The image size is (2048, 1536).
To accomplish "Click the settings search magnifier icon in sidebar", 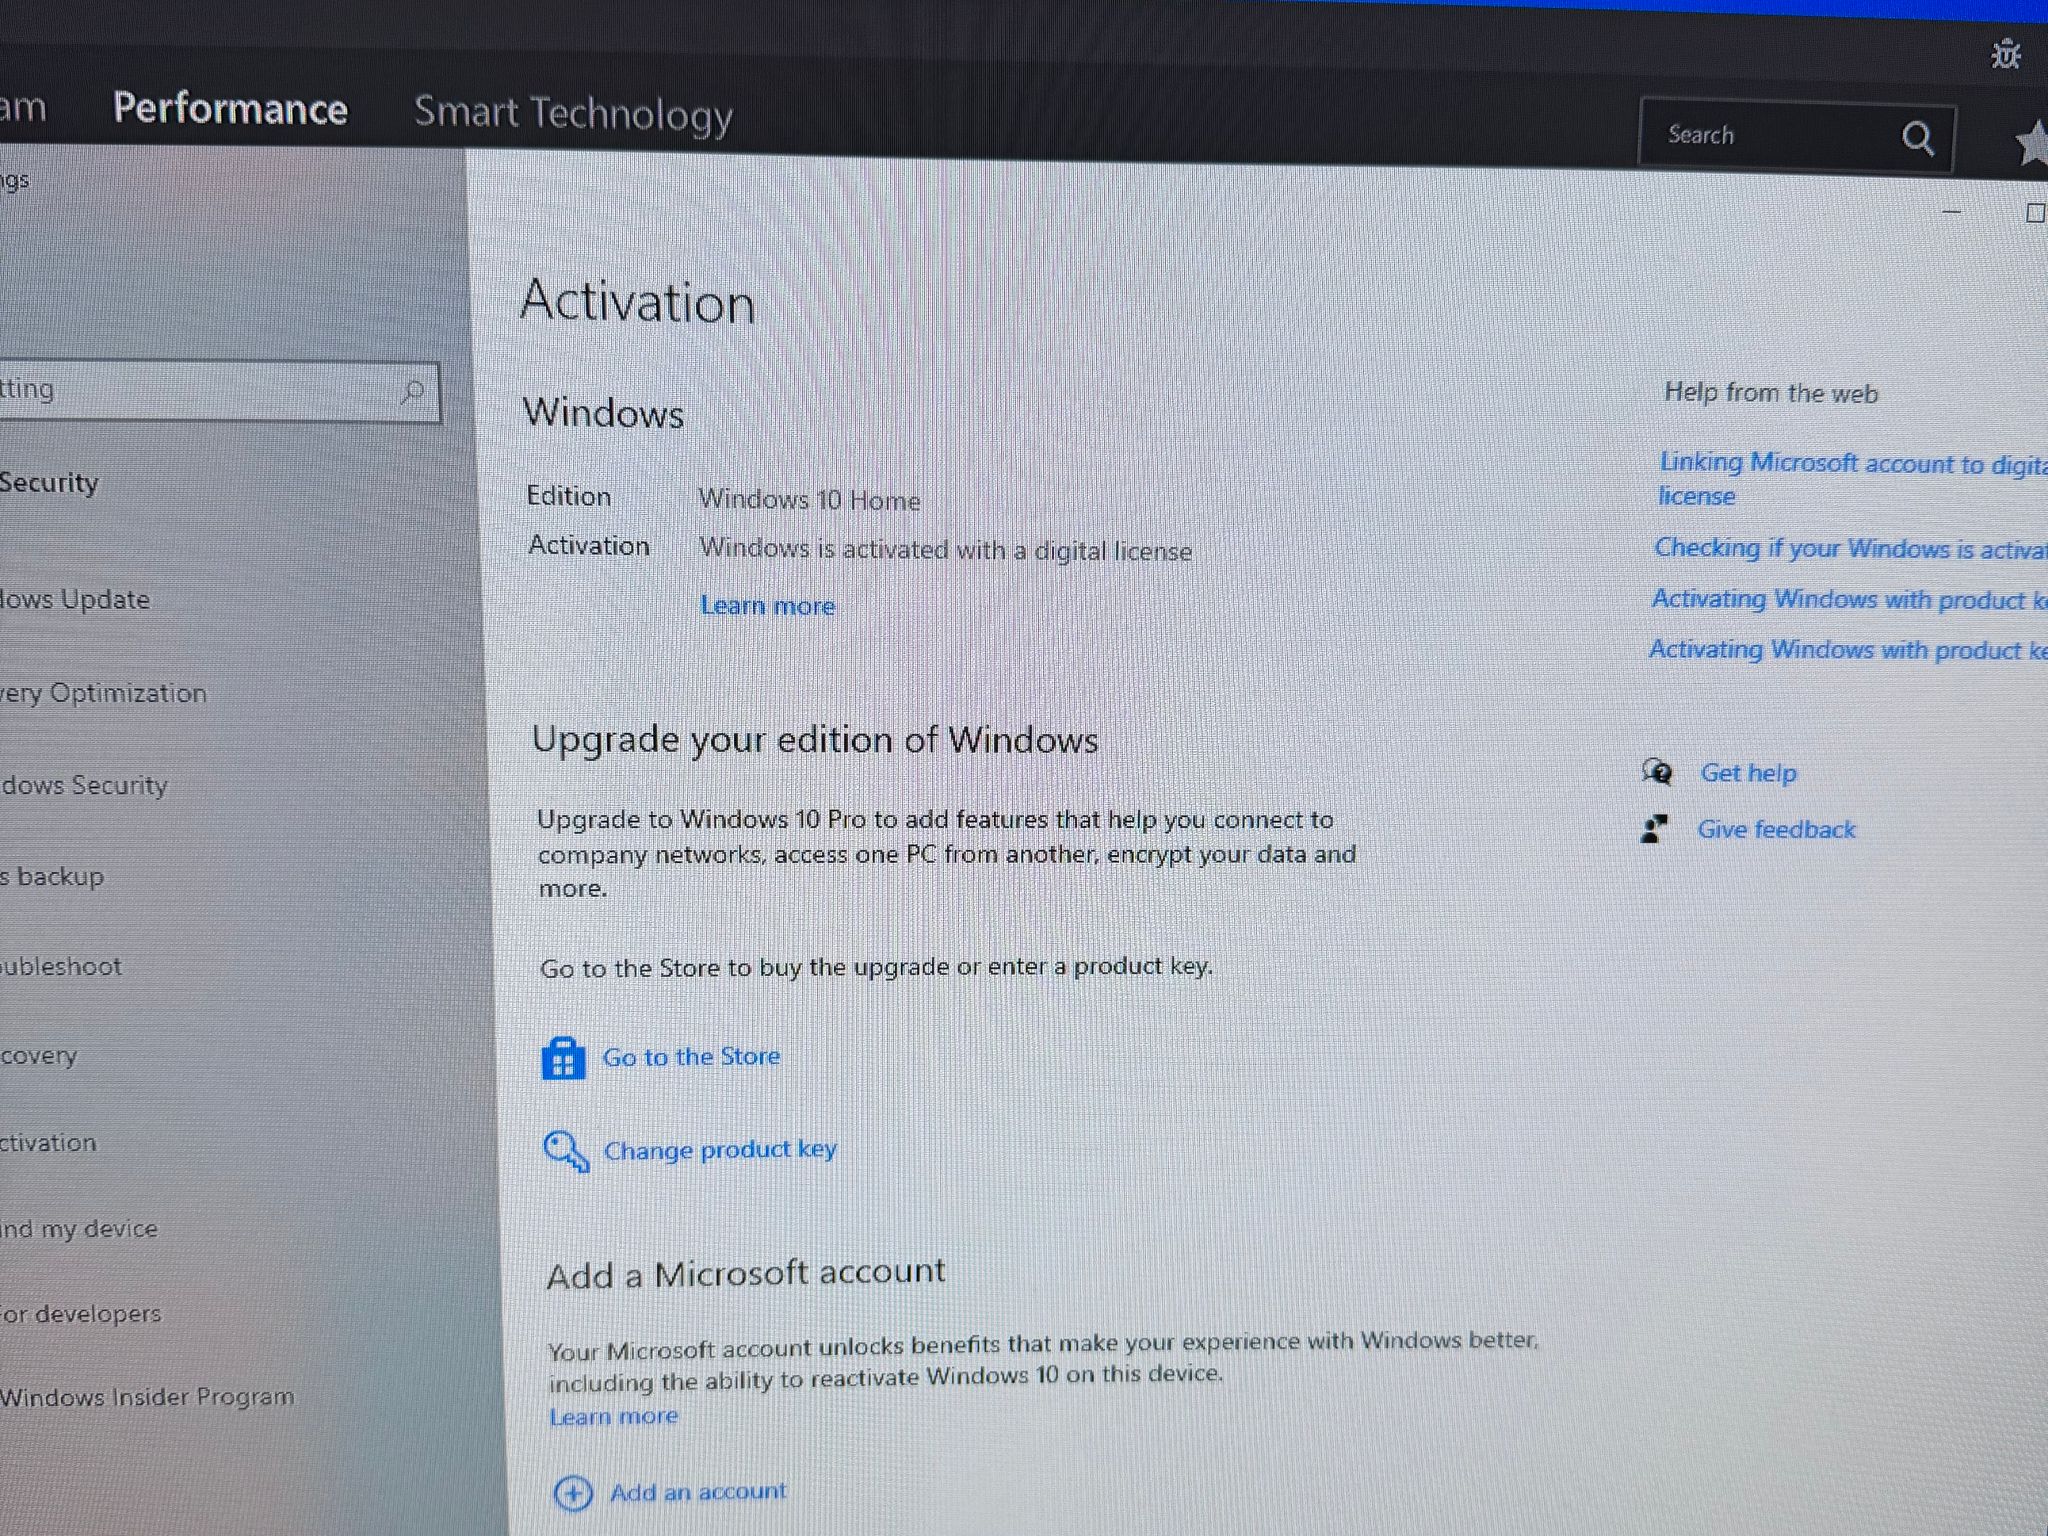I will (x=412, y=391).
